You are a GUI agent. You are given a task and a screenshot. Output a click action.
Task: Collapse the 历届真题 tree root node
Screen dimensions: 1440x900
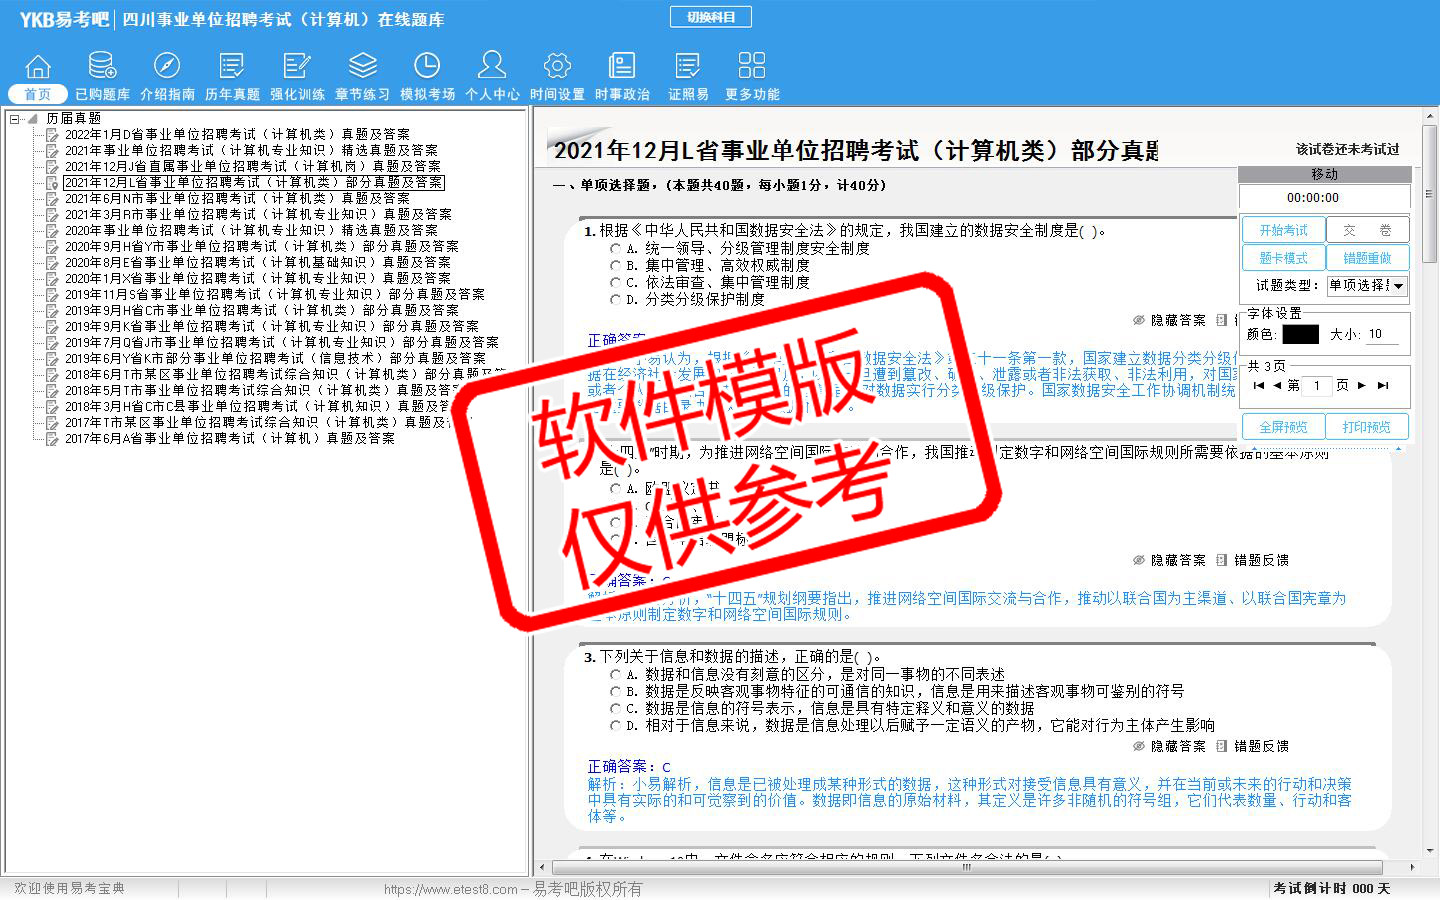(15, 119)
